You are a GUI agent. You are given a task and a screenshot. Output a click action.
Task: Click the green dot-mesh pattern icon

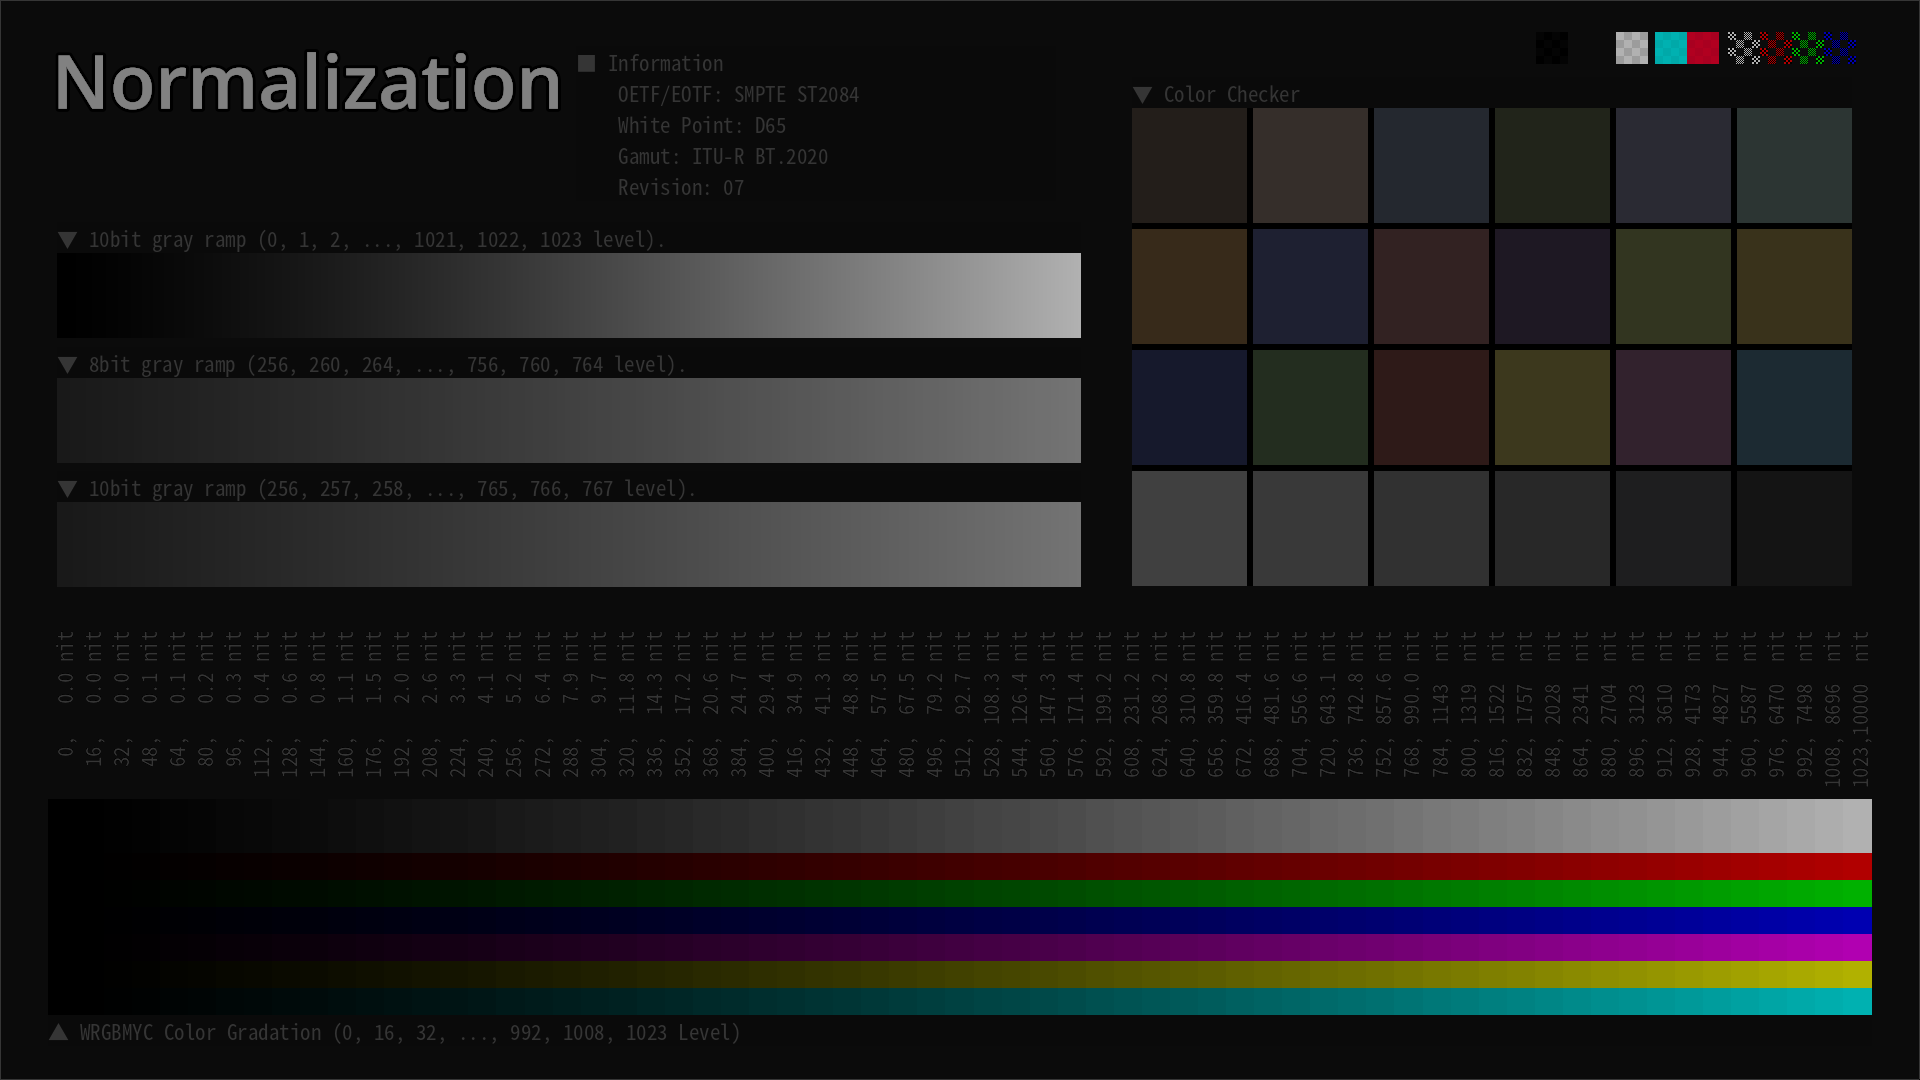pos(1810,48)
